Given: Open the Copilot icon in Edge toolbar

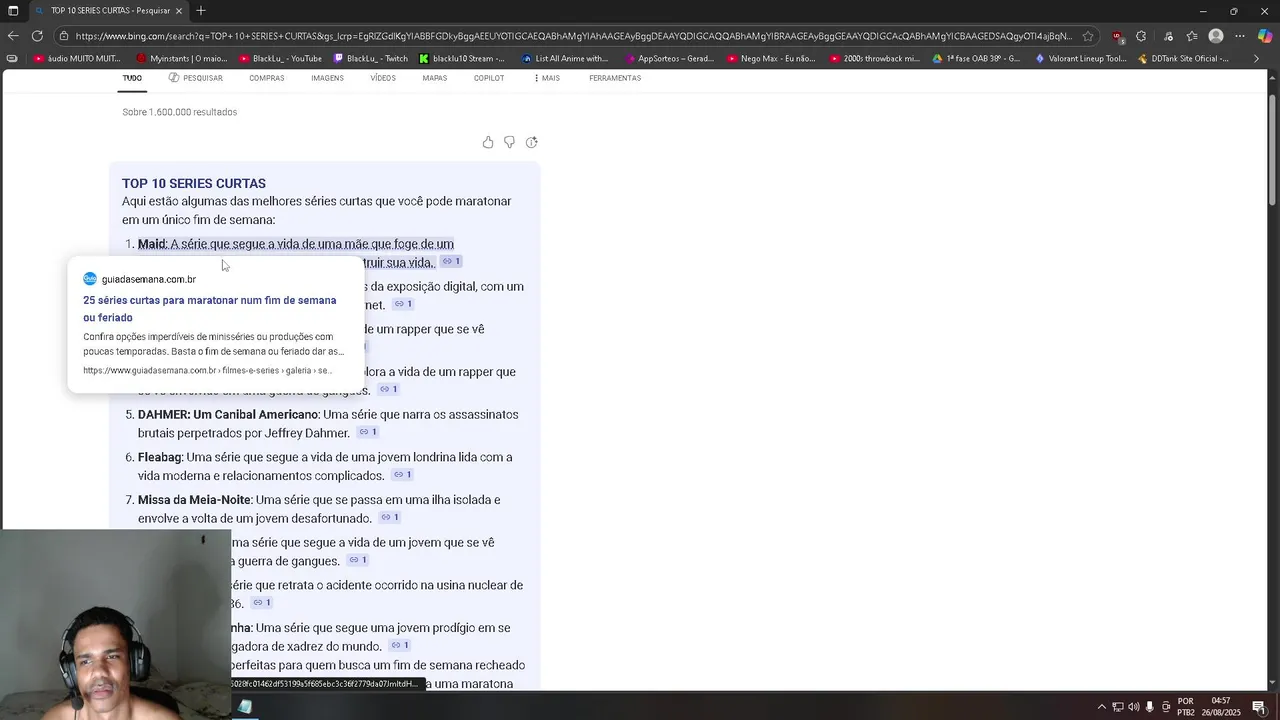Looking at the screenshot, I should [1265, 36].
